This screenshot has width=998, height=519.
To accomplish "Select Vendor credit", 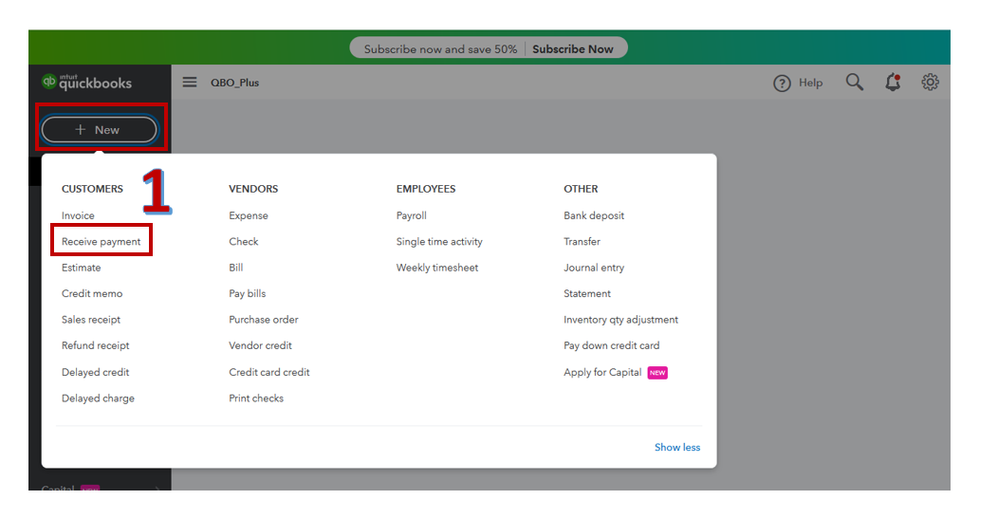I will pyautogui.click(x=260, y=346).
